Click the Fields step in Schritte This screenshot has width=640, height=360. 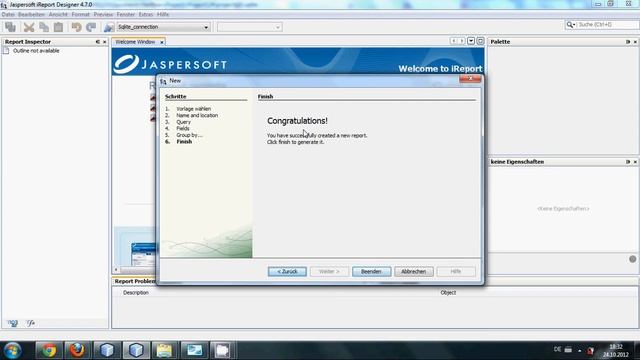coord(183,129)
